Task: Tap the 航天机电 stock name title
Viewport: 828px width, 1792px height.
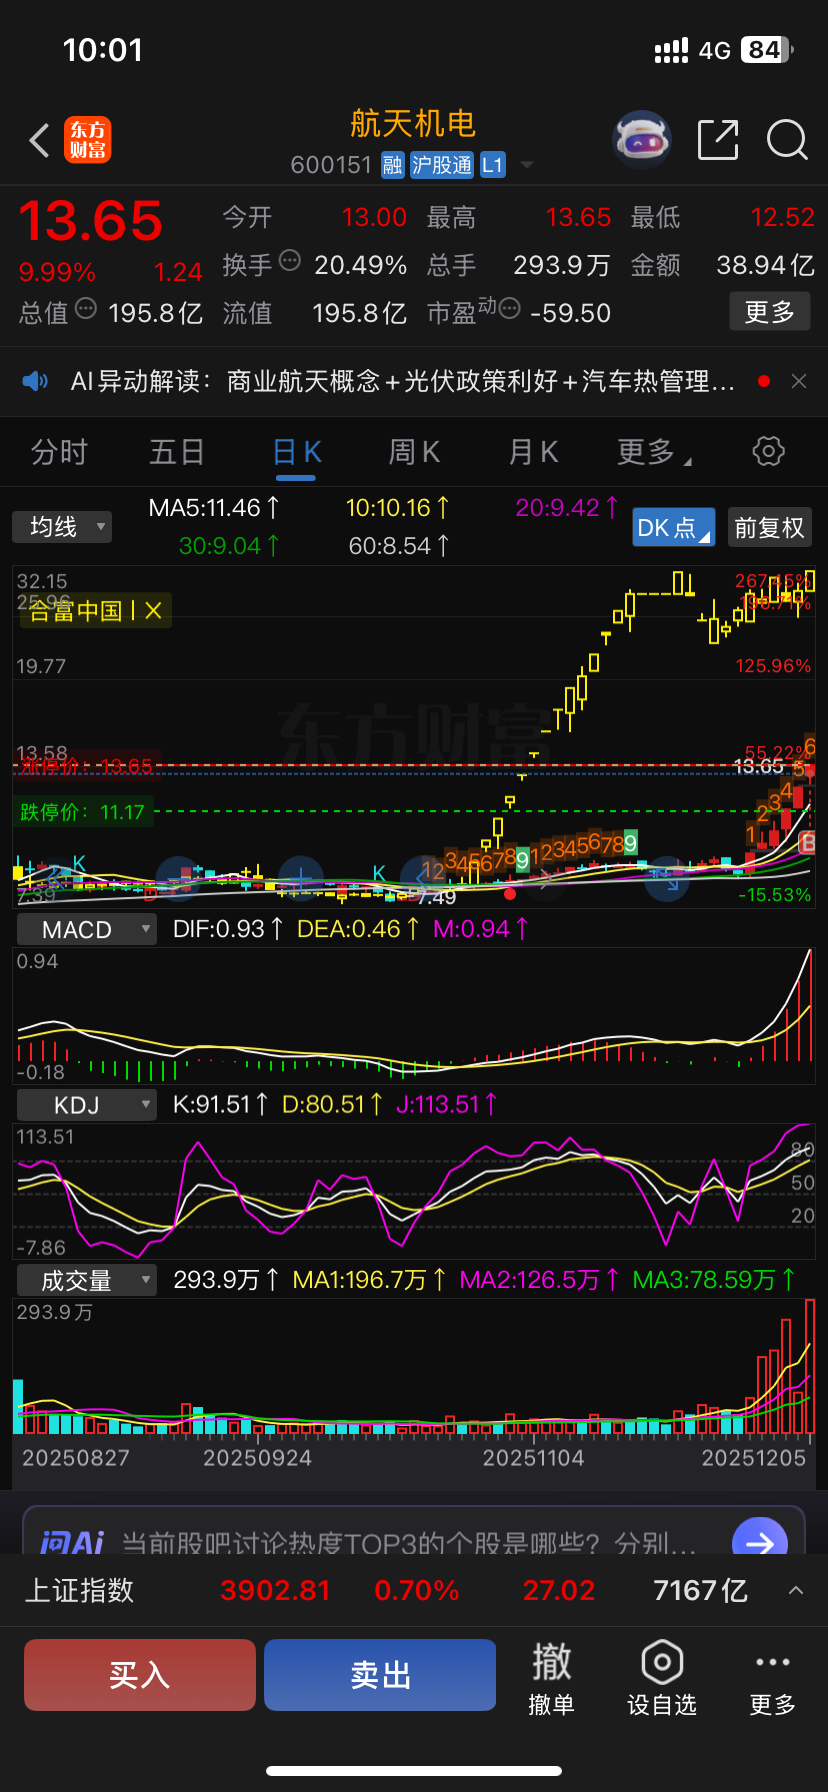Action: pyautogui.click(x=413, y=124)
